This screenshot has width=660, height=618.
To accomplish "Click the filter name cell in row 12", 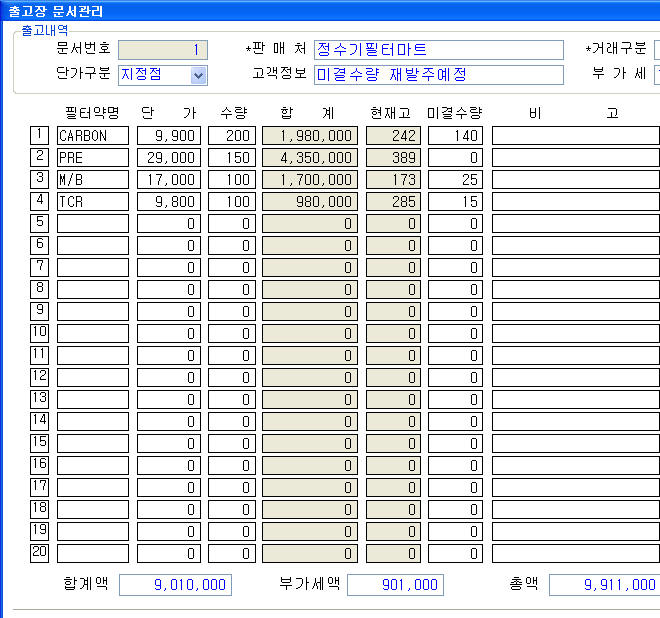I will coord(93,377).
